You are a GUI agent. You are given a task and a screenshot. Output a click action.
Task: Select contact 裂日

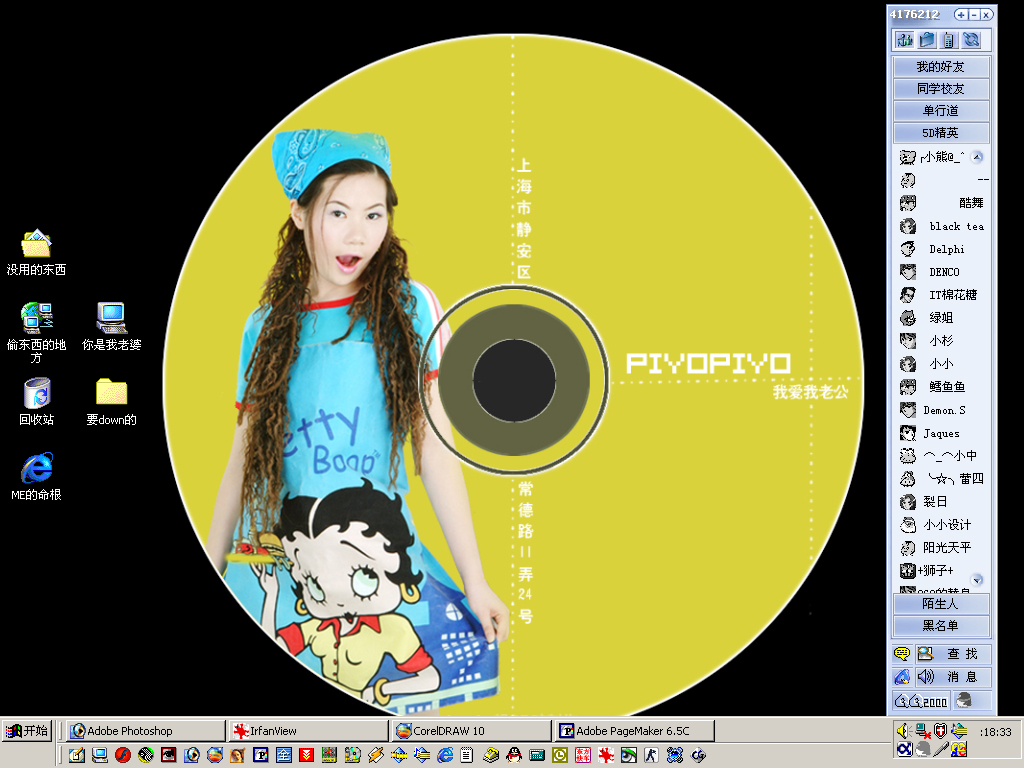923,502
